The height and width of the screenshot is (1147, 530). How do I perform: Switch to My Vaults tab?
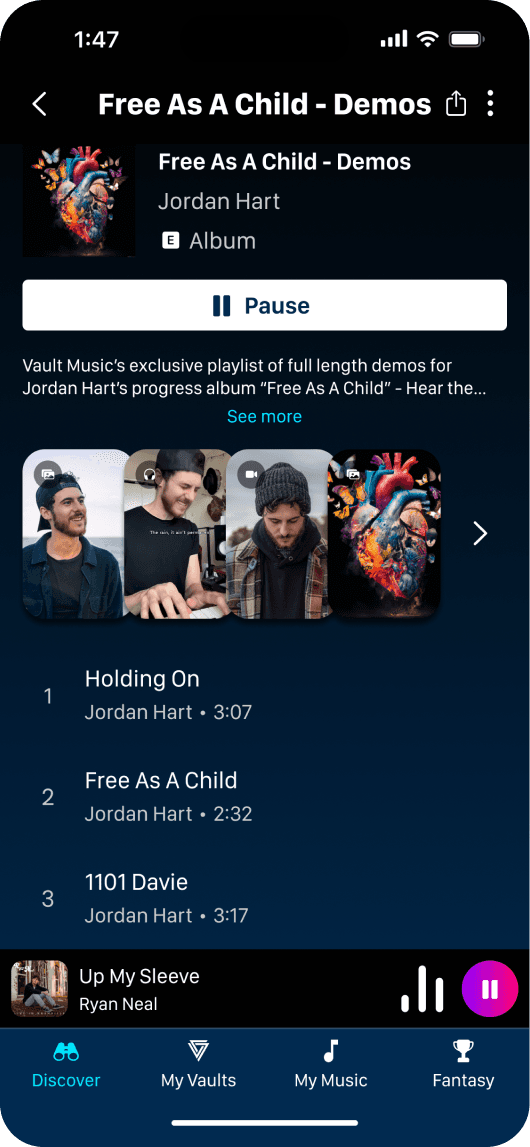tap(199, 1064)
